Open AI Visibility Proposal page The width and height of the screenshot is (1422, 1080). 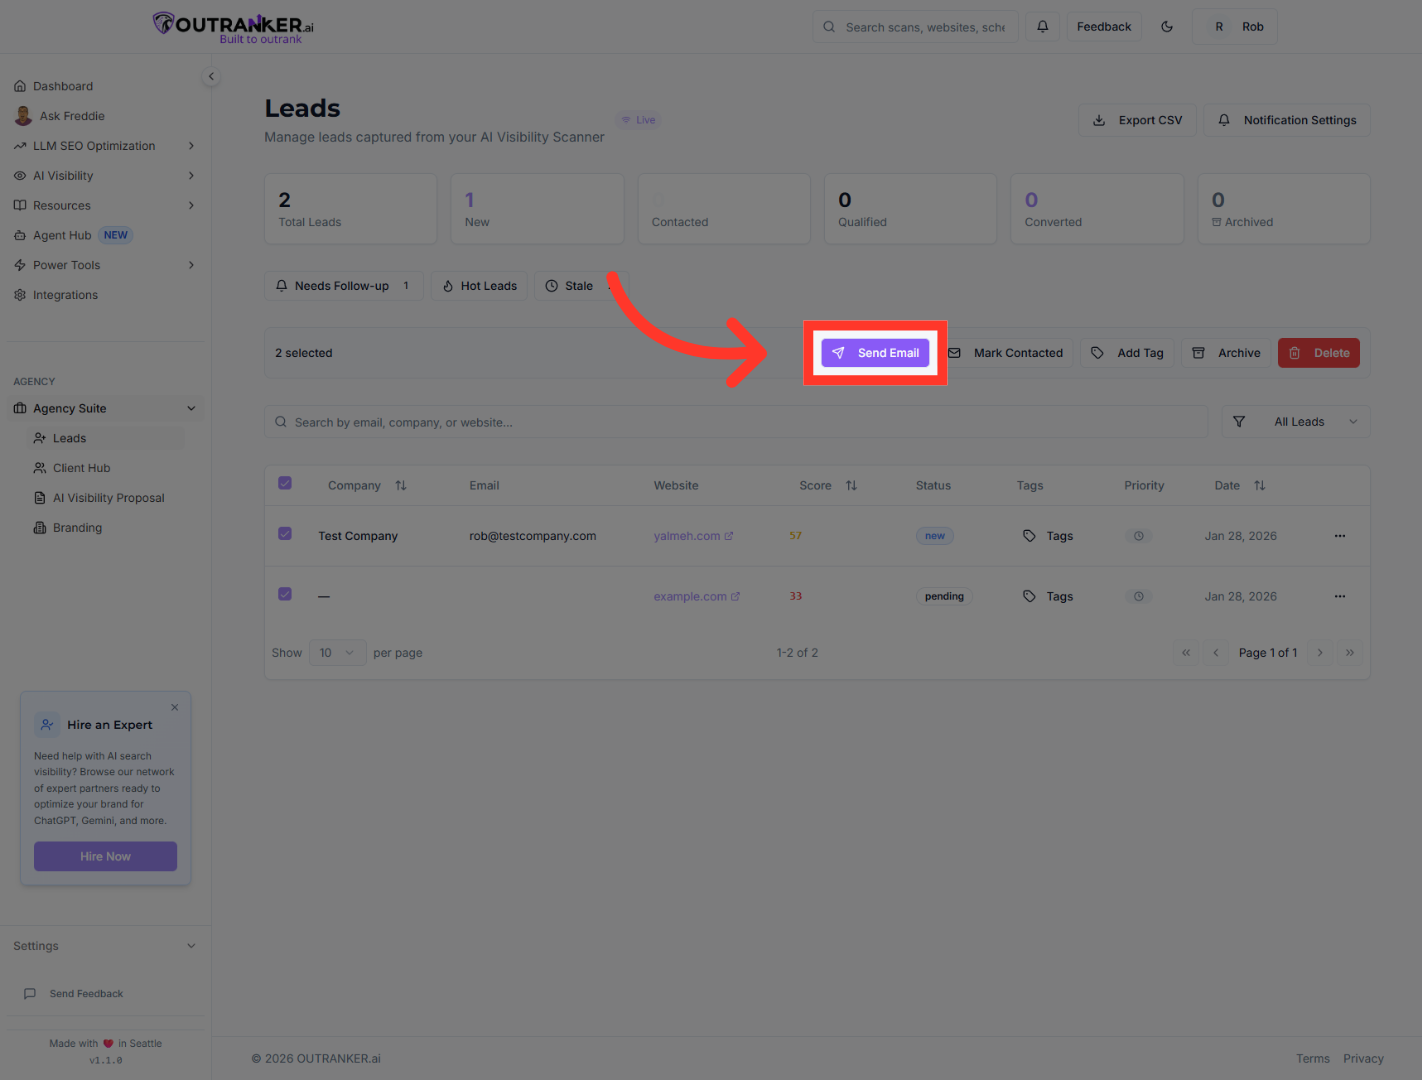coord(99,498)
